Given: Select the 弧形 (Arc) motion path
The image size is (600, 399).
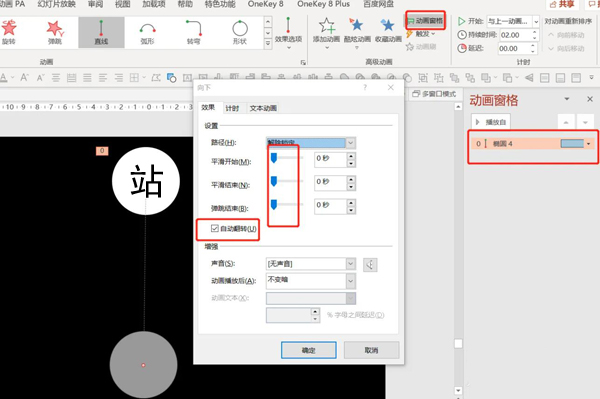Looking at the screenshot, I should (x=147, y=32).
